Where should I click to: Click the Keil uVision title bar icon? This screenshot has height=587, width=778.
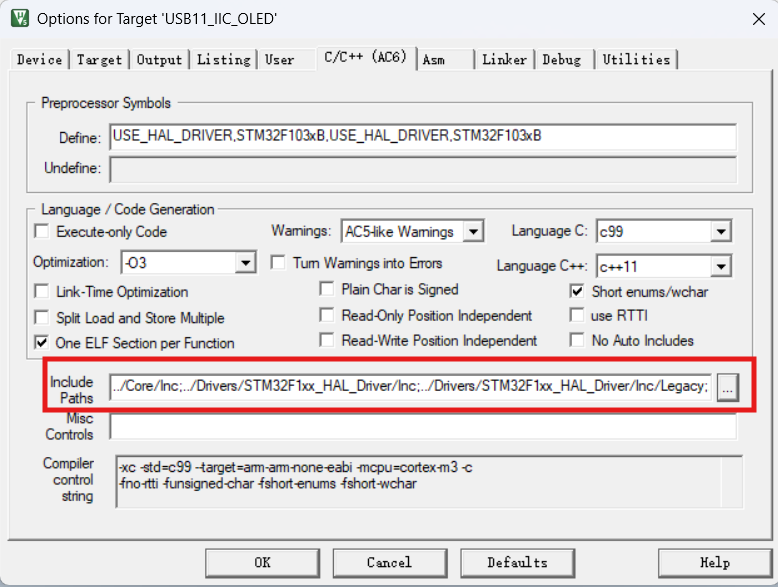pyautogui.click(x=20, y=18)
